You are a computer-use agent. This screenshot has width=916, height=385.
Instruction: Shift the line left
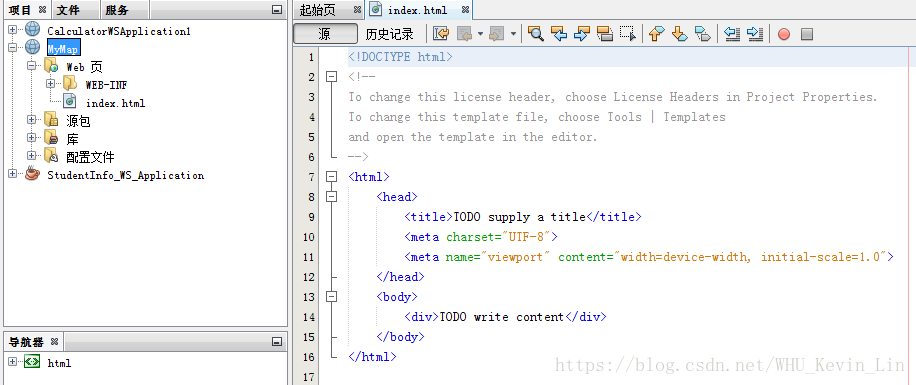pyautogui.click(x=733, y=34)
